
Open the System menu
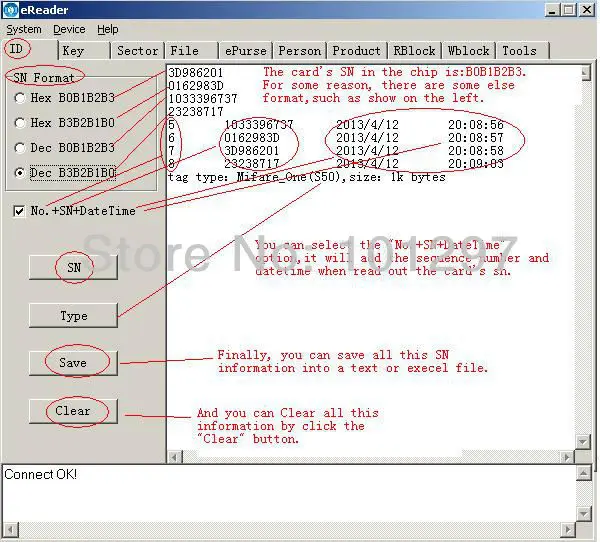24,29
